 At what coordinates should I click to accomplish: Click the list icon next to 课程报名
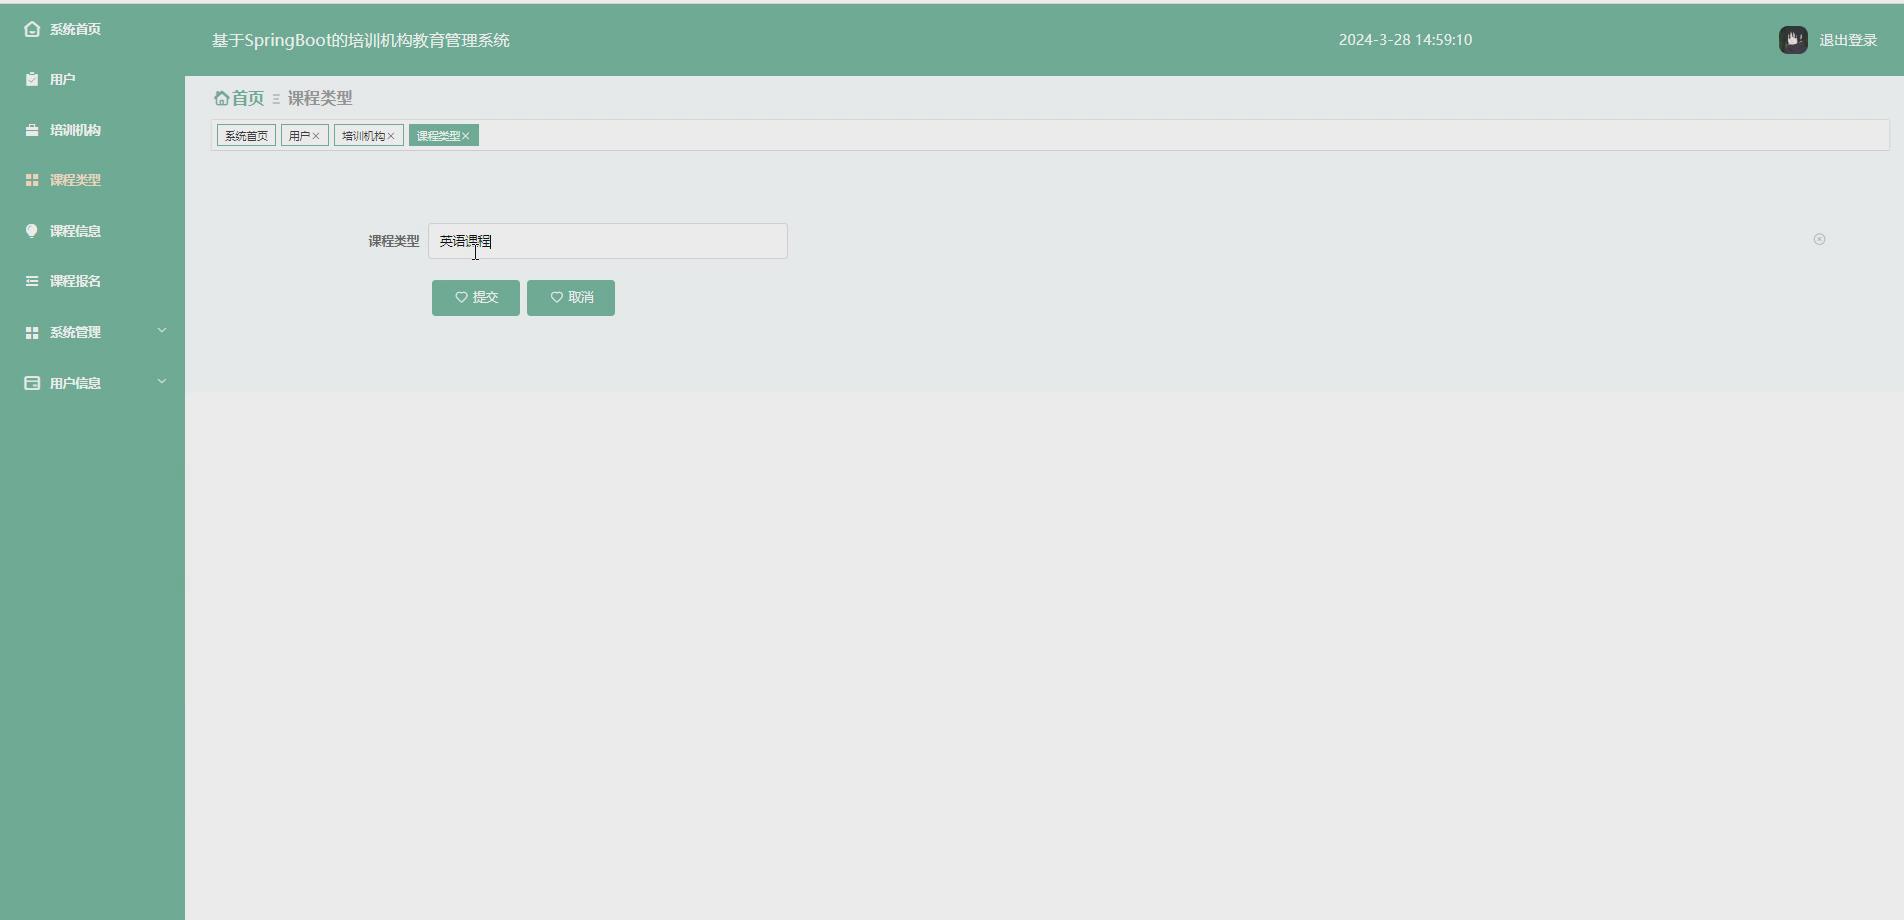[31, 281]
